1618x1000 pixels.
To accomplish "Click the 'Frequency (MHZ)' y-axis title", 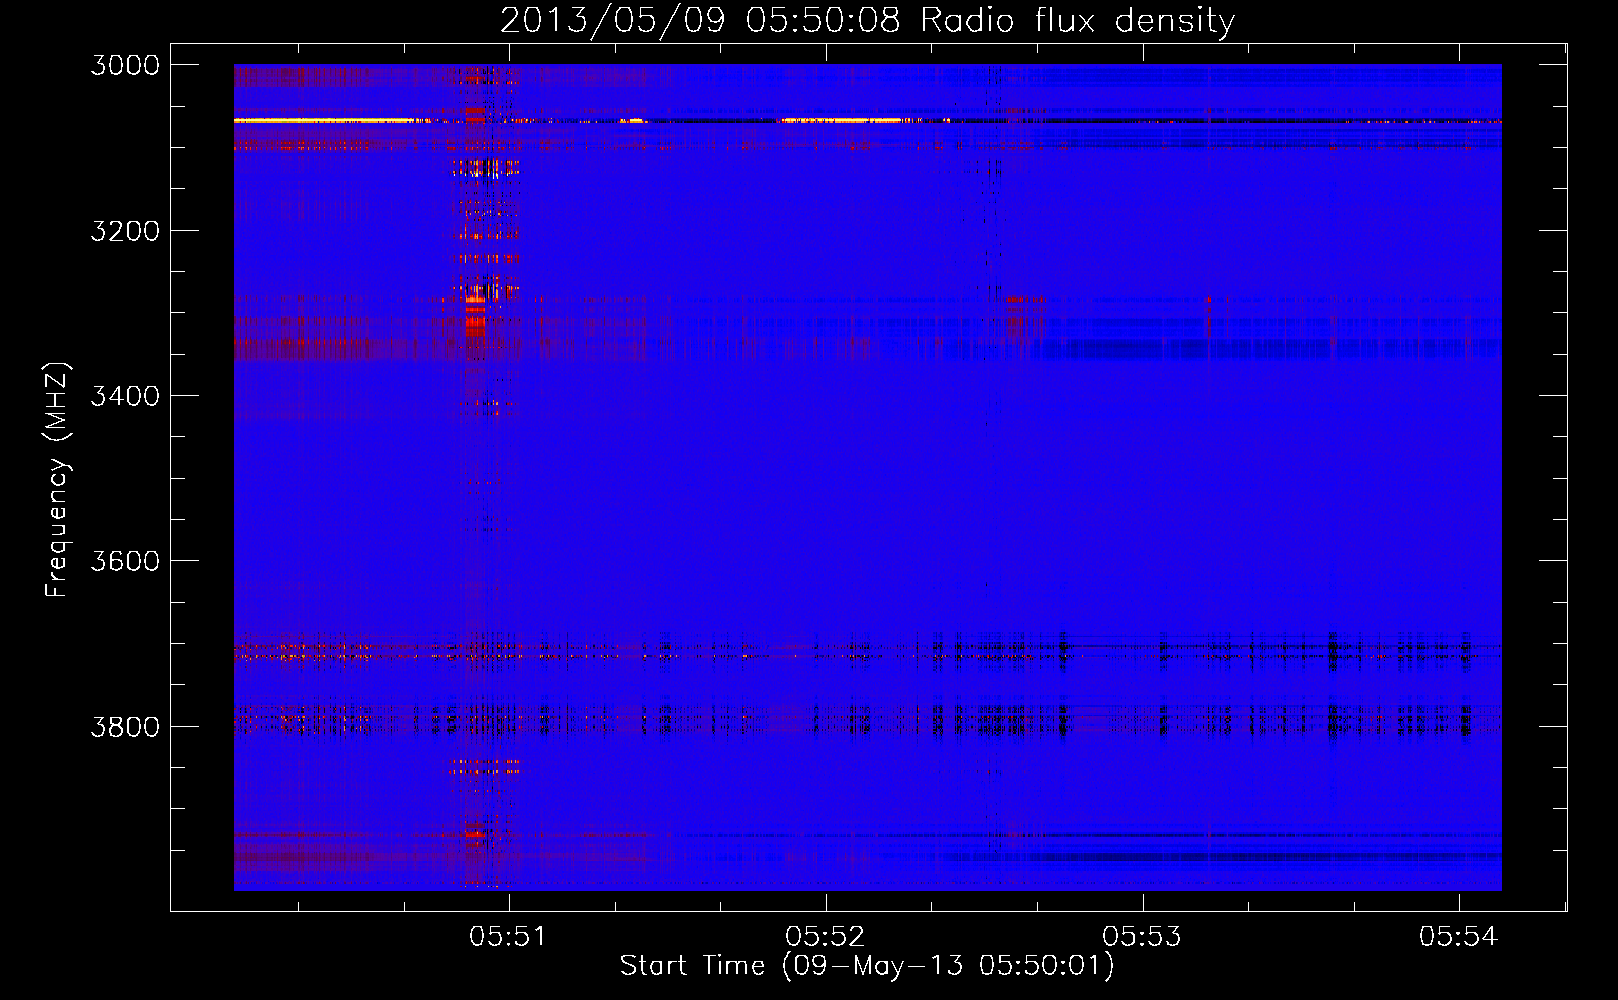I will [58, 480].
